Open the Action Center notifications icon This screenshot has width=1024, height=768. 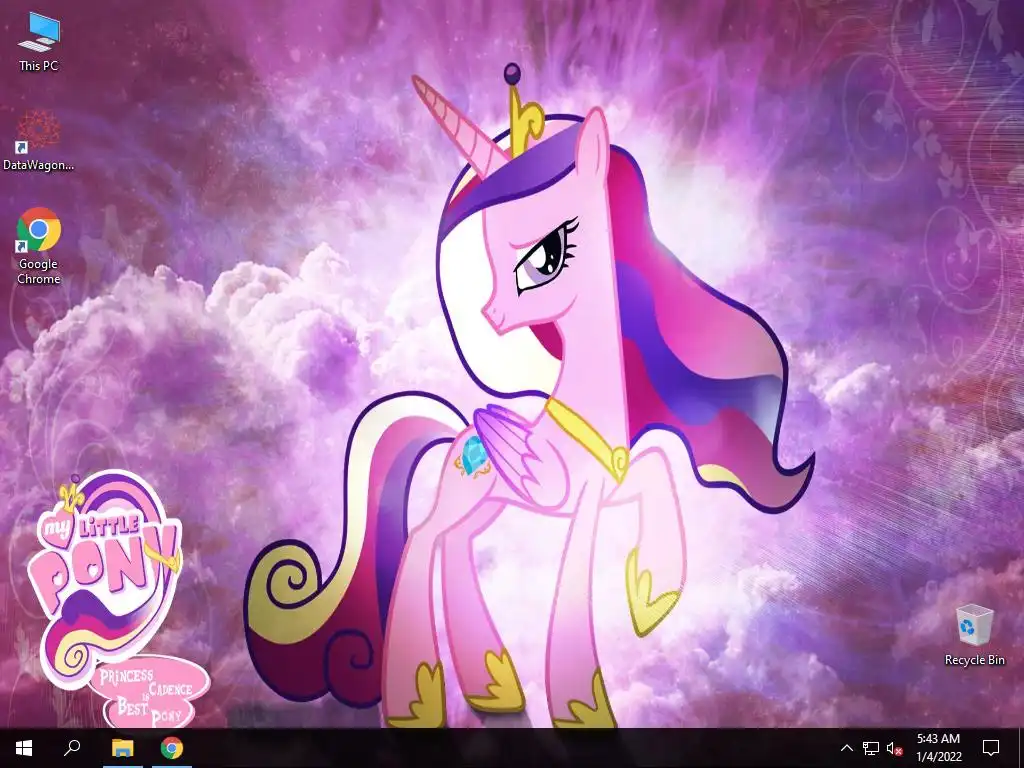coord(991,748)
